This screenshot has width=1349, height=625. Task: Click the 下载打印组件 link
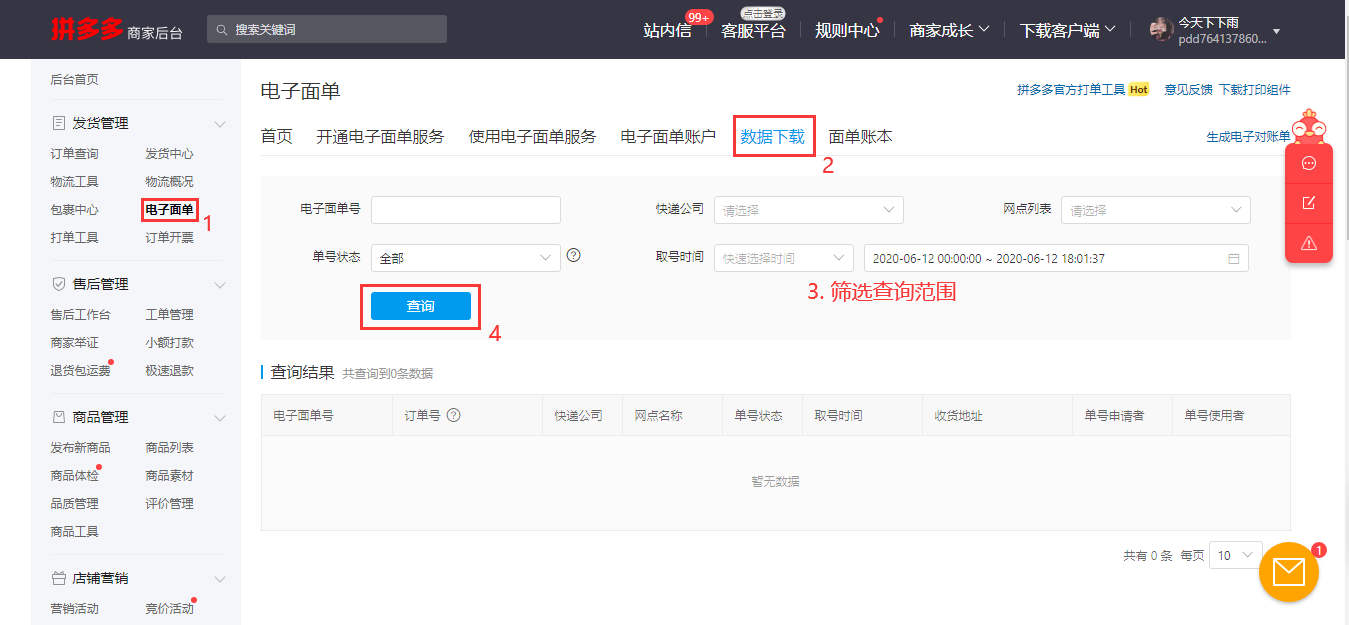pyautogui.click(x=1254, y=90)
